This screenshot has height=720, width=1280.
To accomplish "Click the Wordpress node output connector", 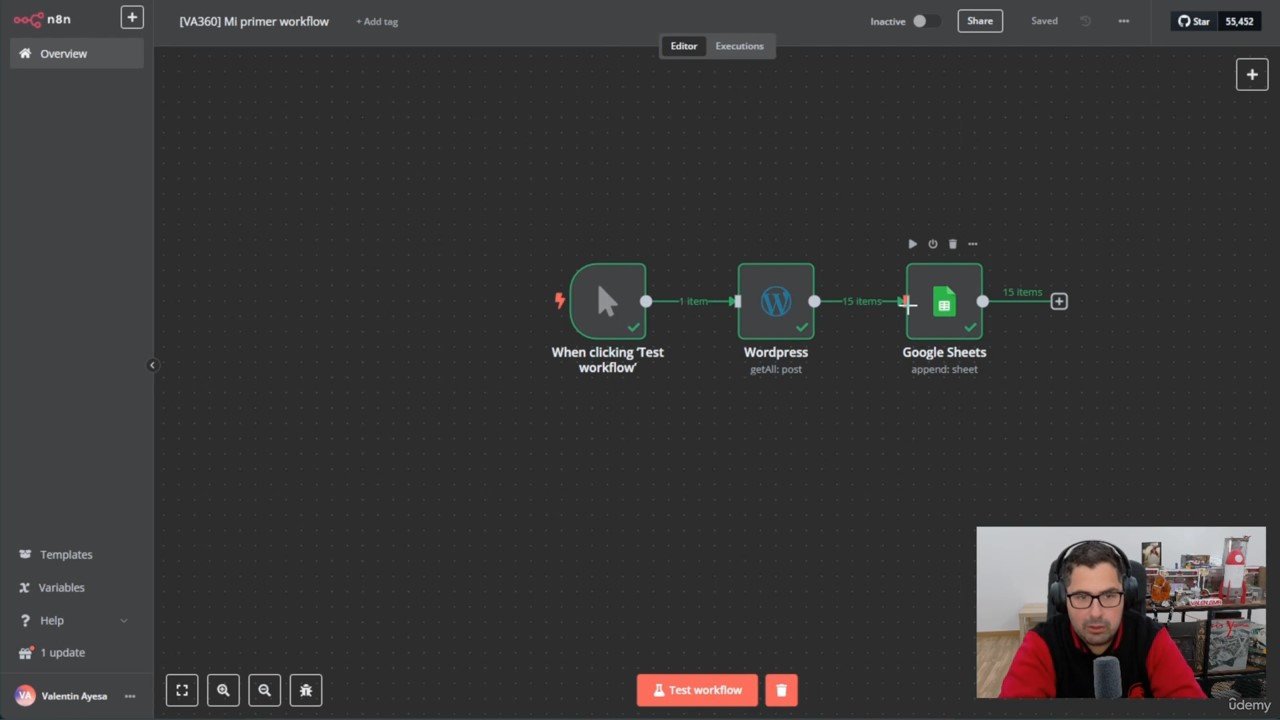I will tap(814, 301).
